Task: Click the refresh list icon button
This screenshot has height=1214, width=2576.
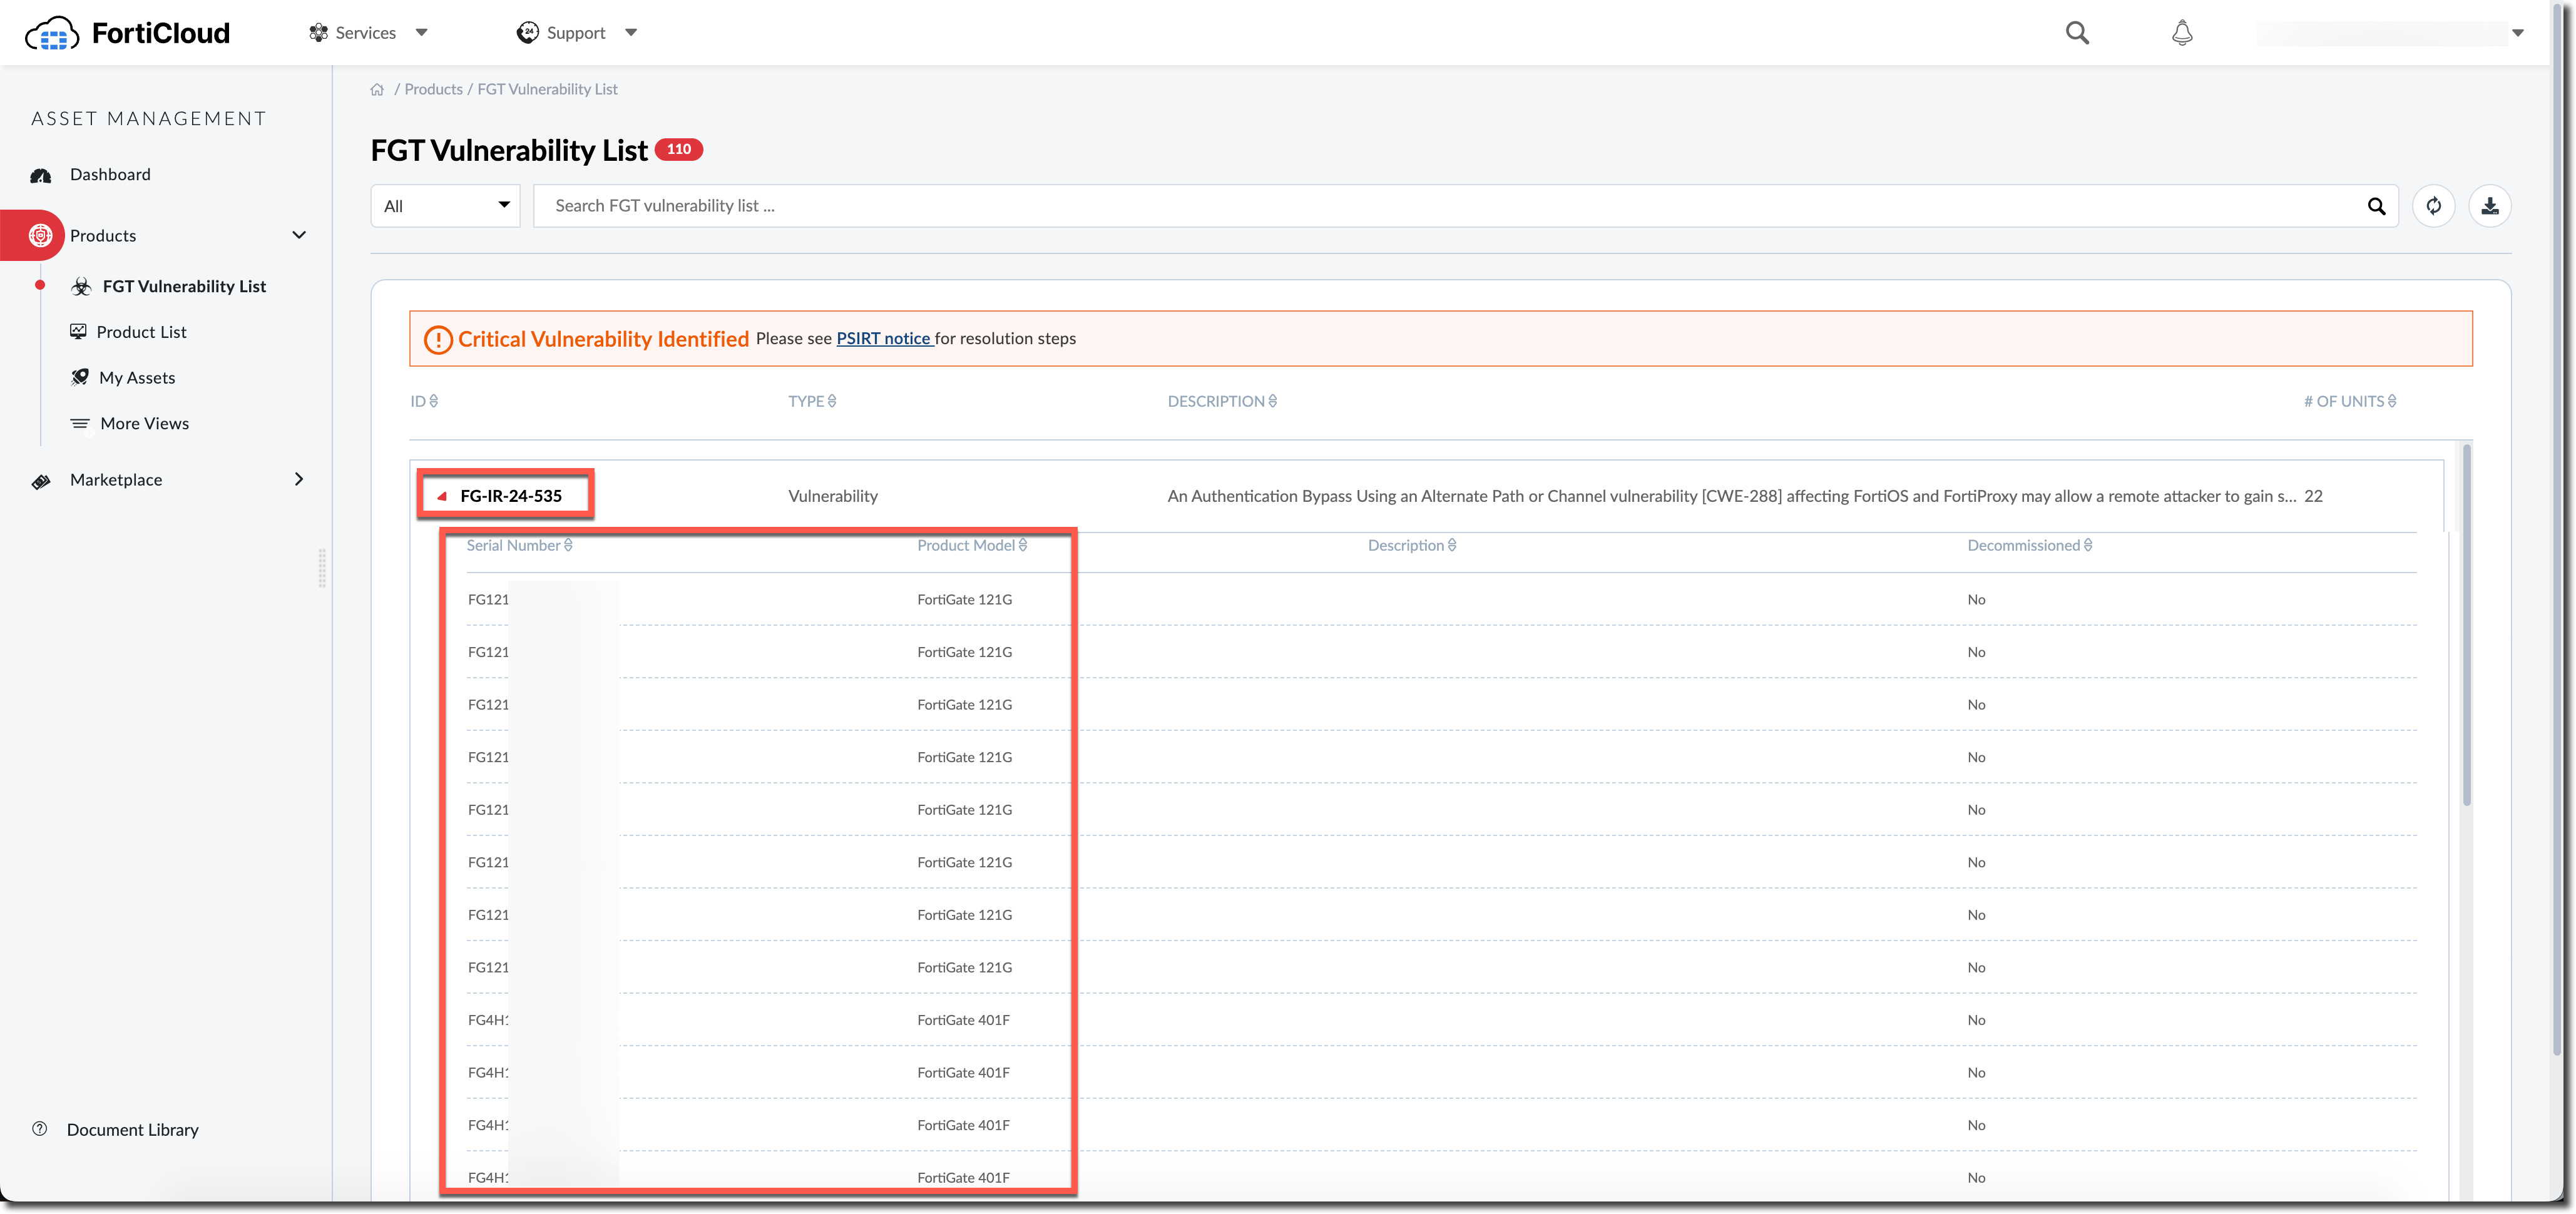Action: (x=2433, y=206)
